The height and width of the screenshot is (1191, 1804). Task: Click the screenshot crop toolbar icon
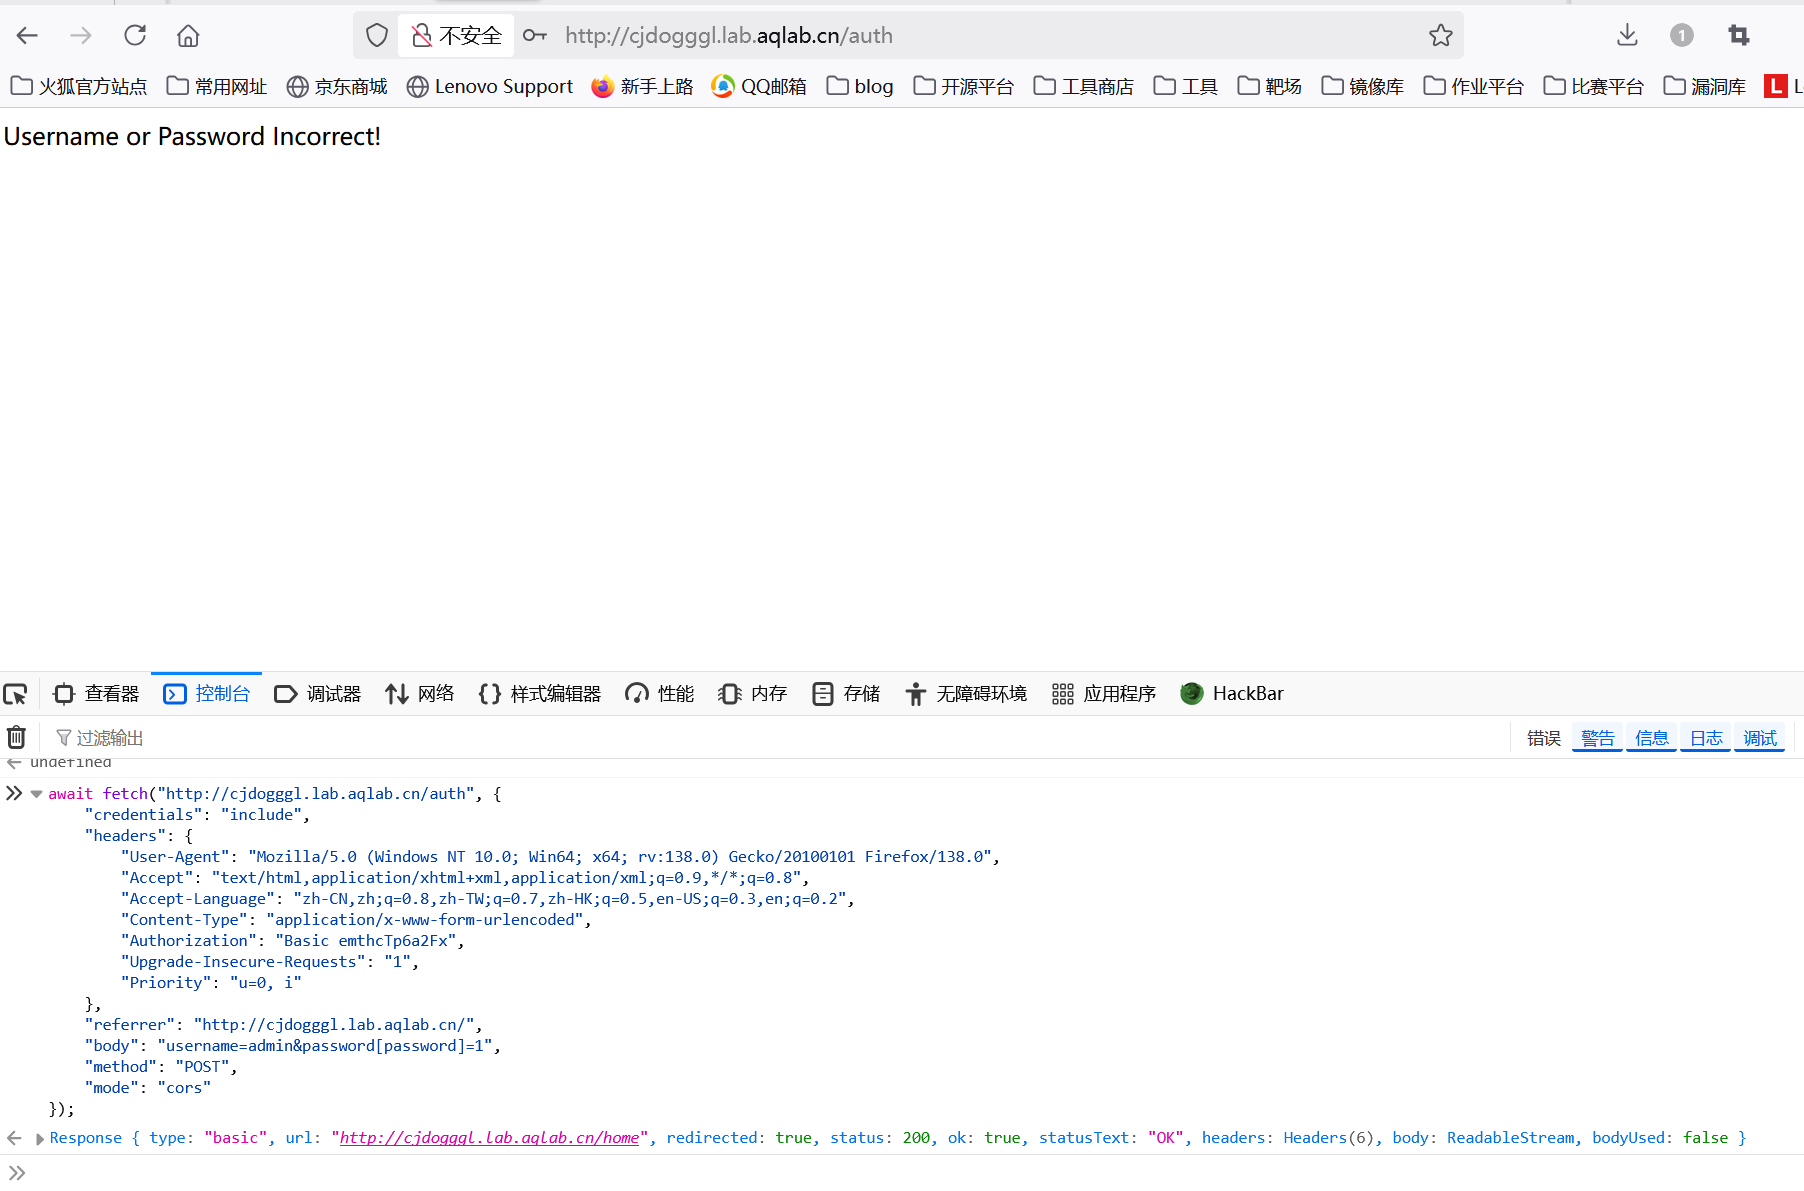[1739, 36]
